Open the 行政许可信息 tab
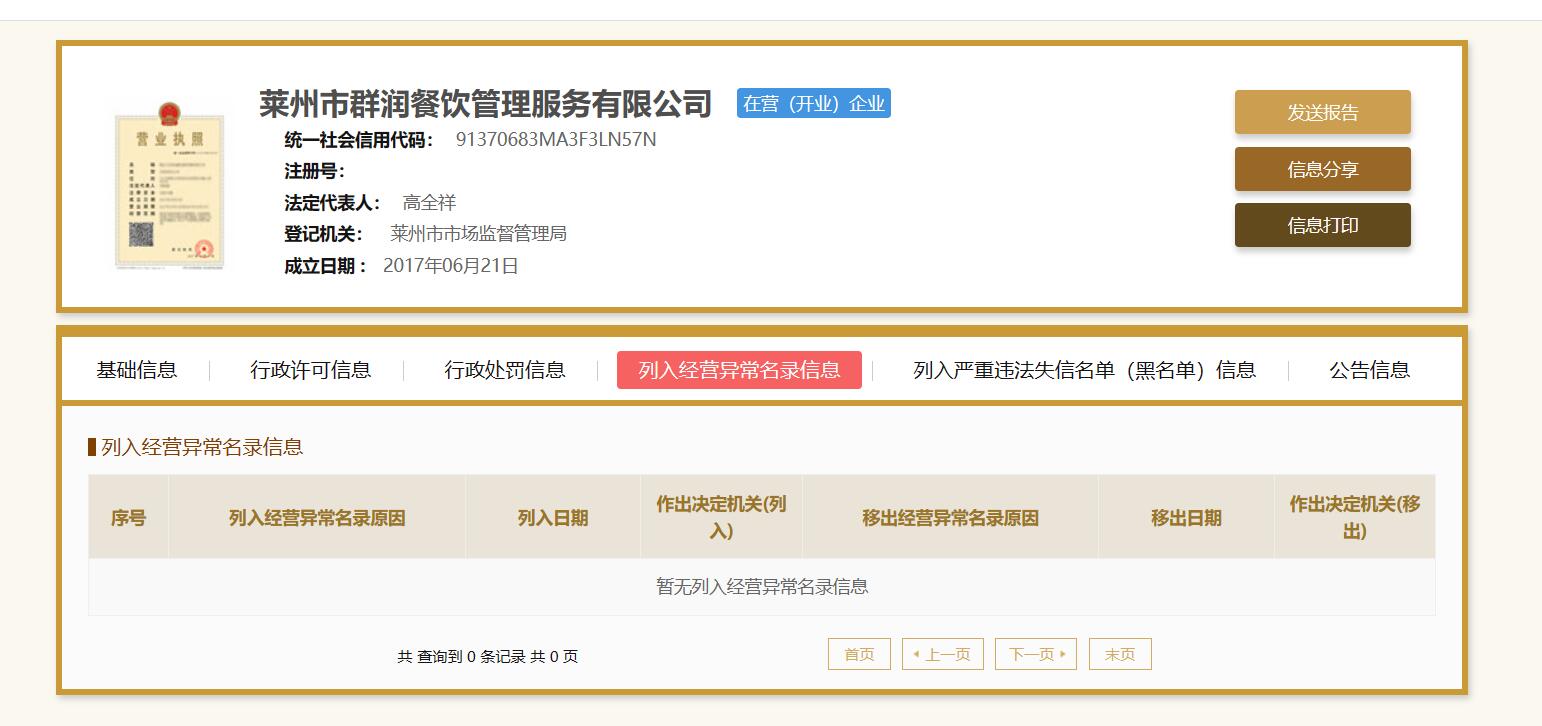 [310, 370]
